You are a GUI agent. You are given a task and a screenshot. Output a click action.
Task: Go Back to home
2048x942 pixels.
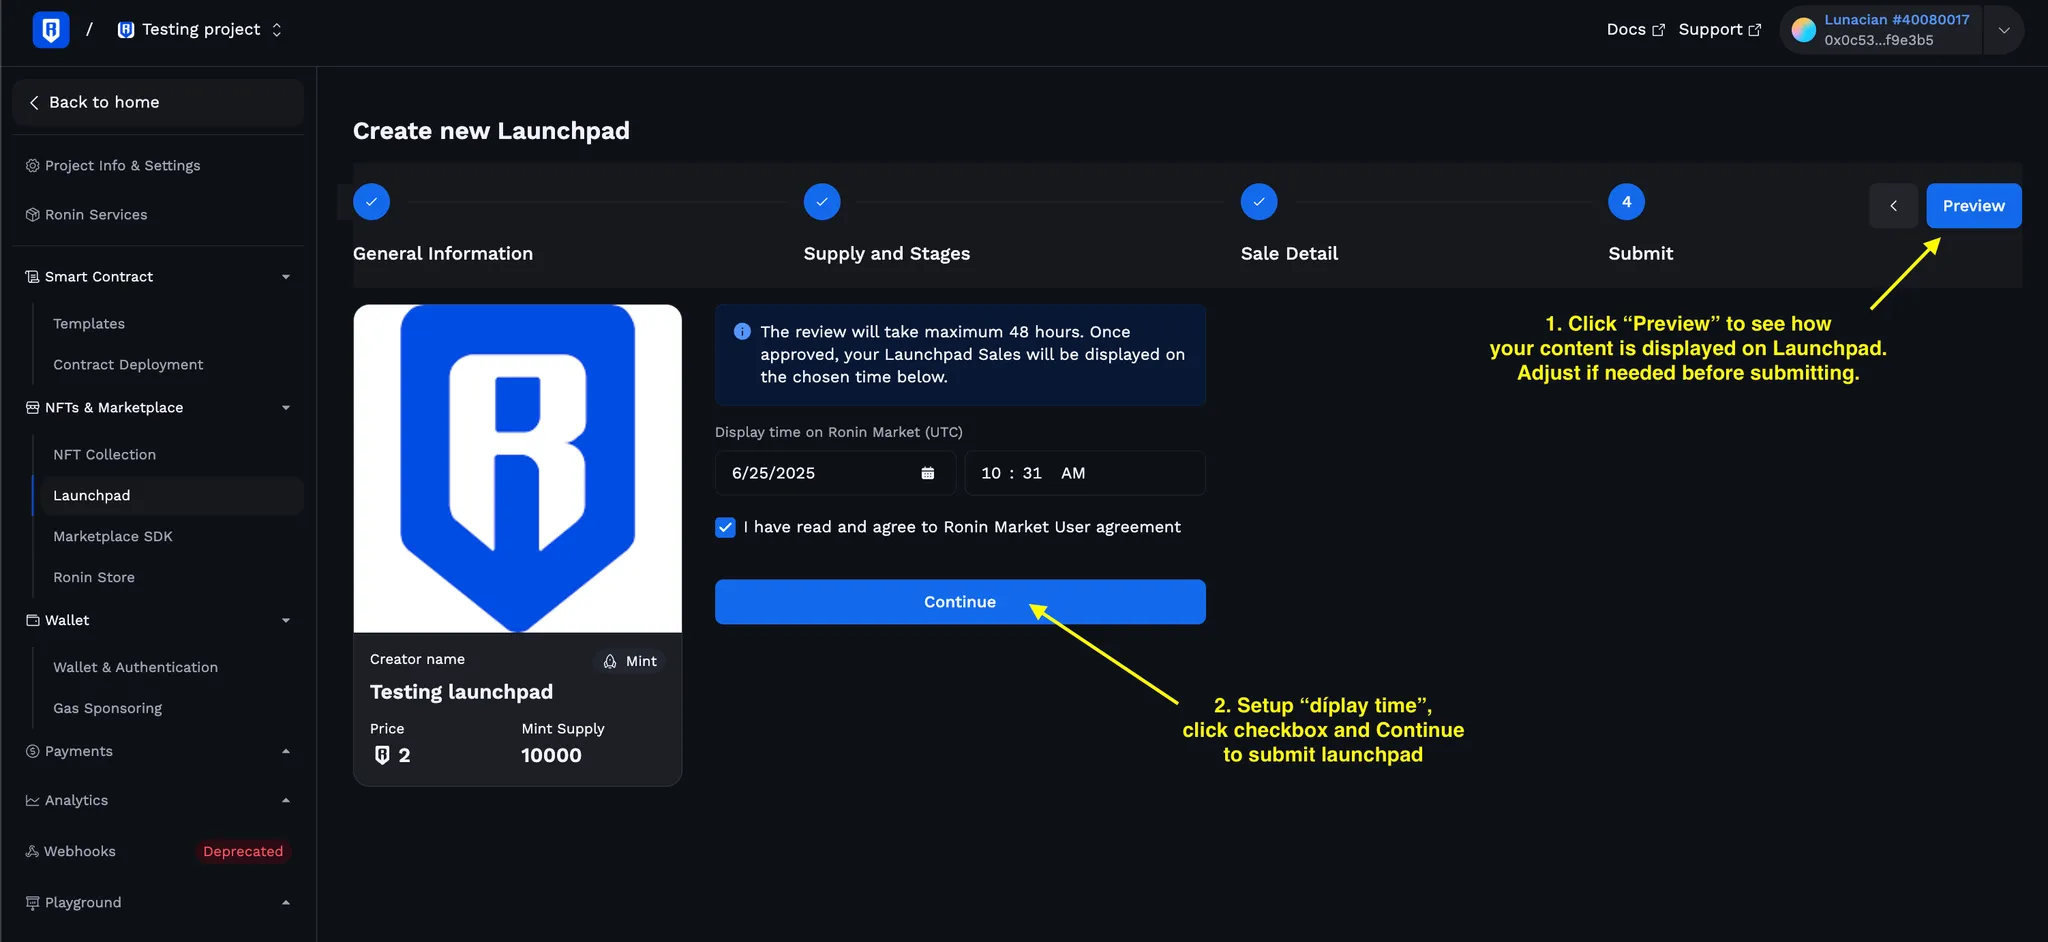pos(158,102)
